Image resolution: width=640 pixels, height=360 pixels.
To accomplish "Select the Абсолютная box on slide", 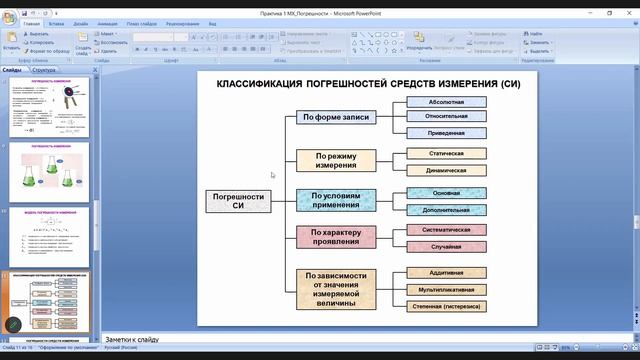I will (x=447, y=102).
